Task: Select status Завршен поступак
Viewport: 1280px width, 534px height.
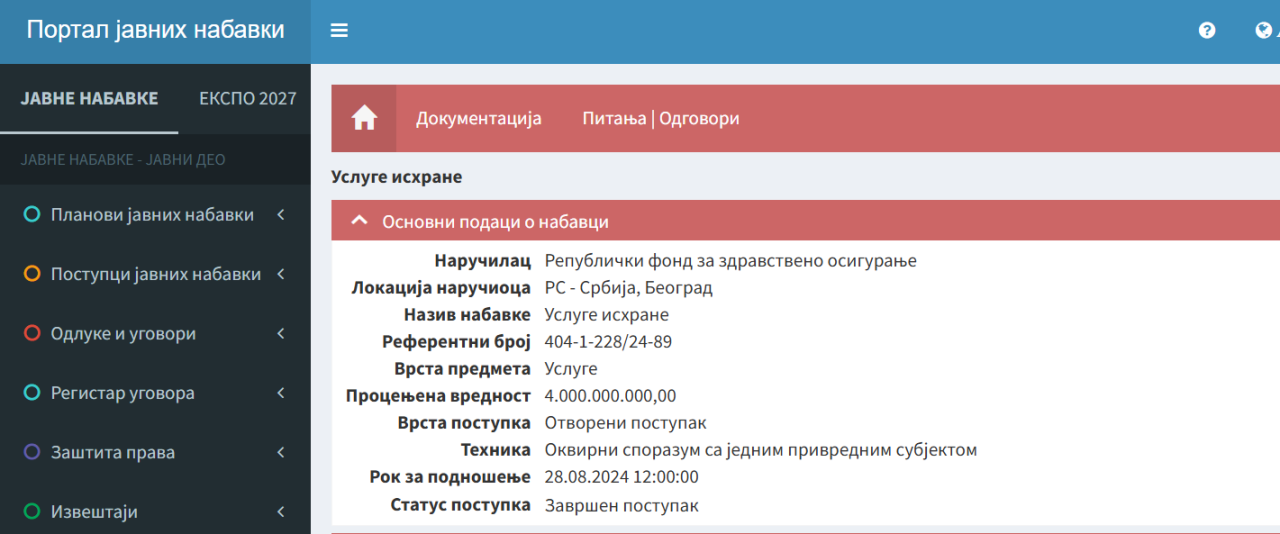Action: 621,505
